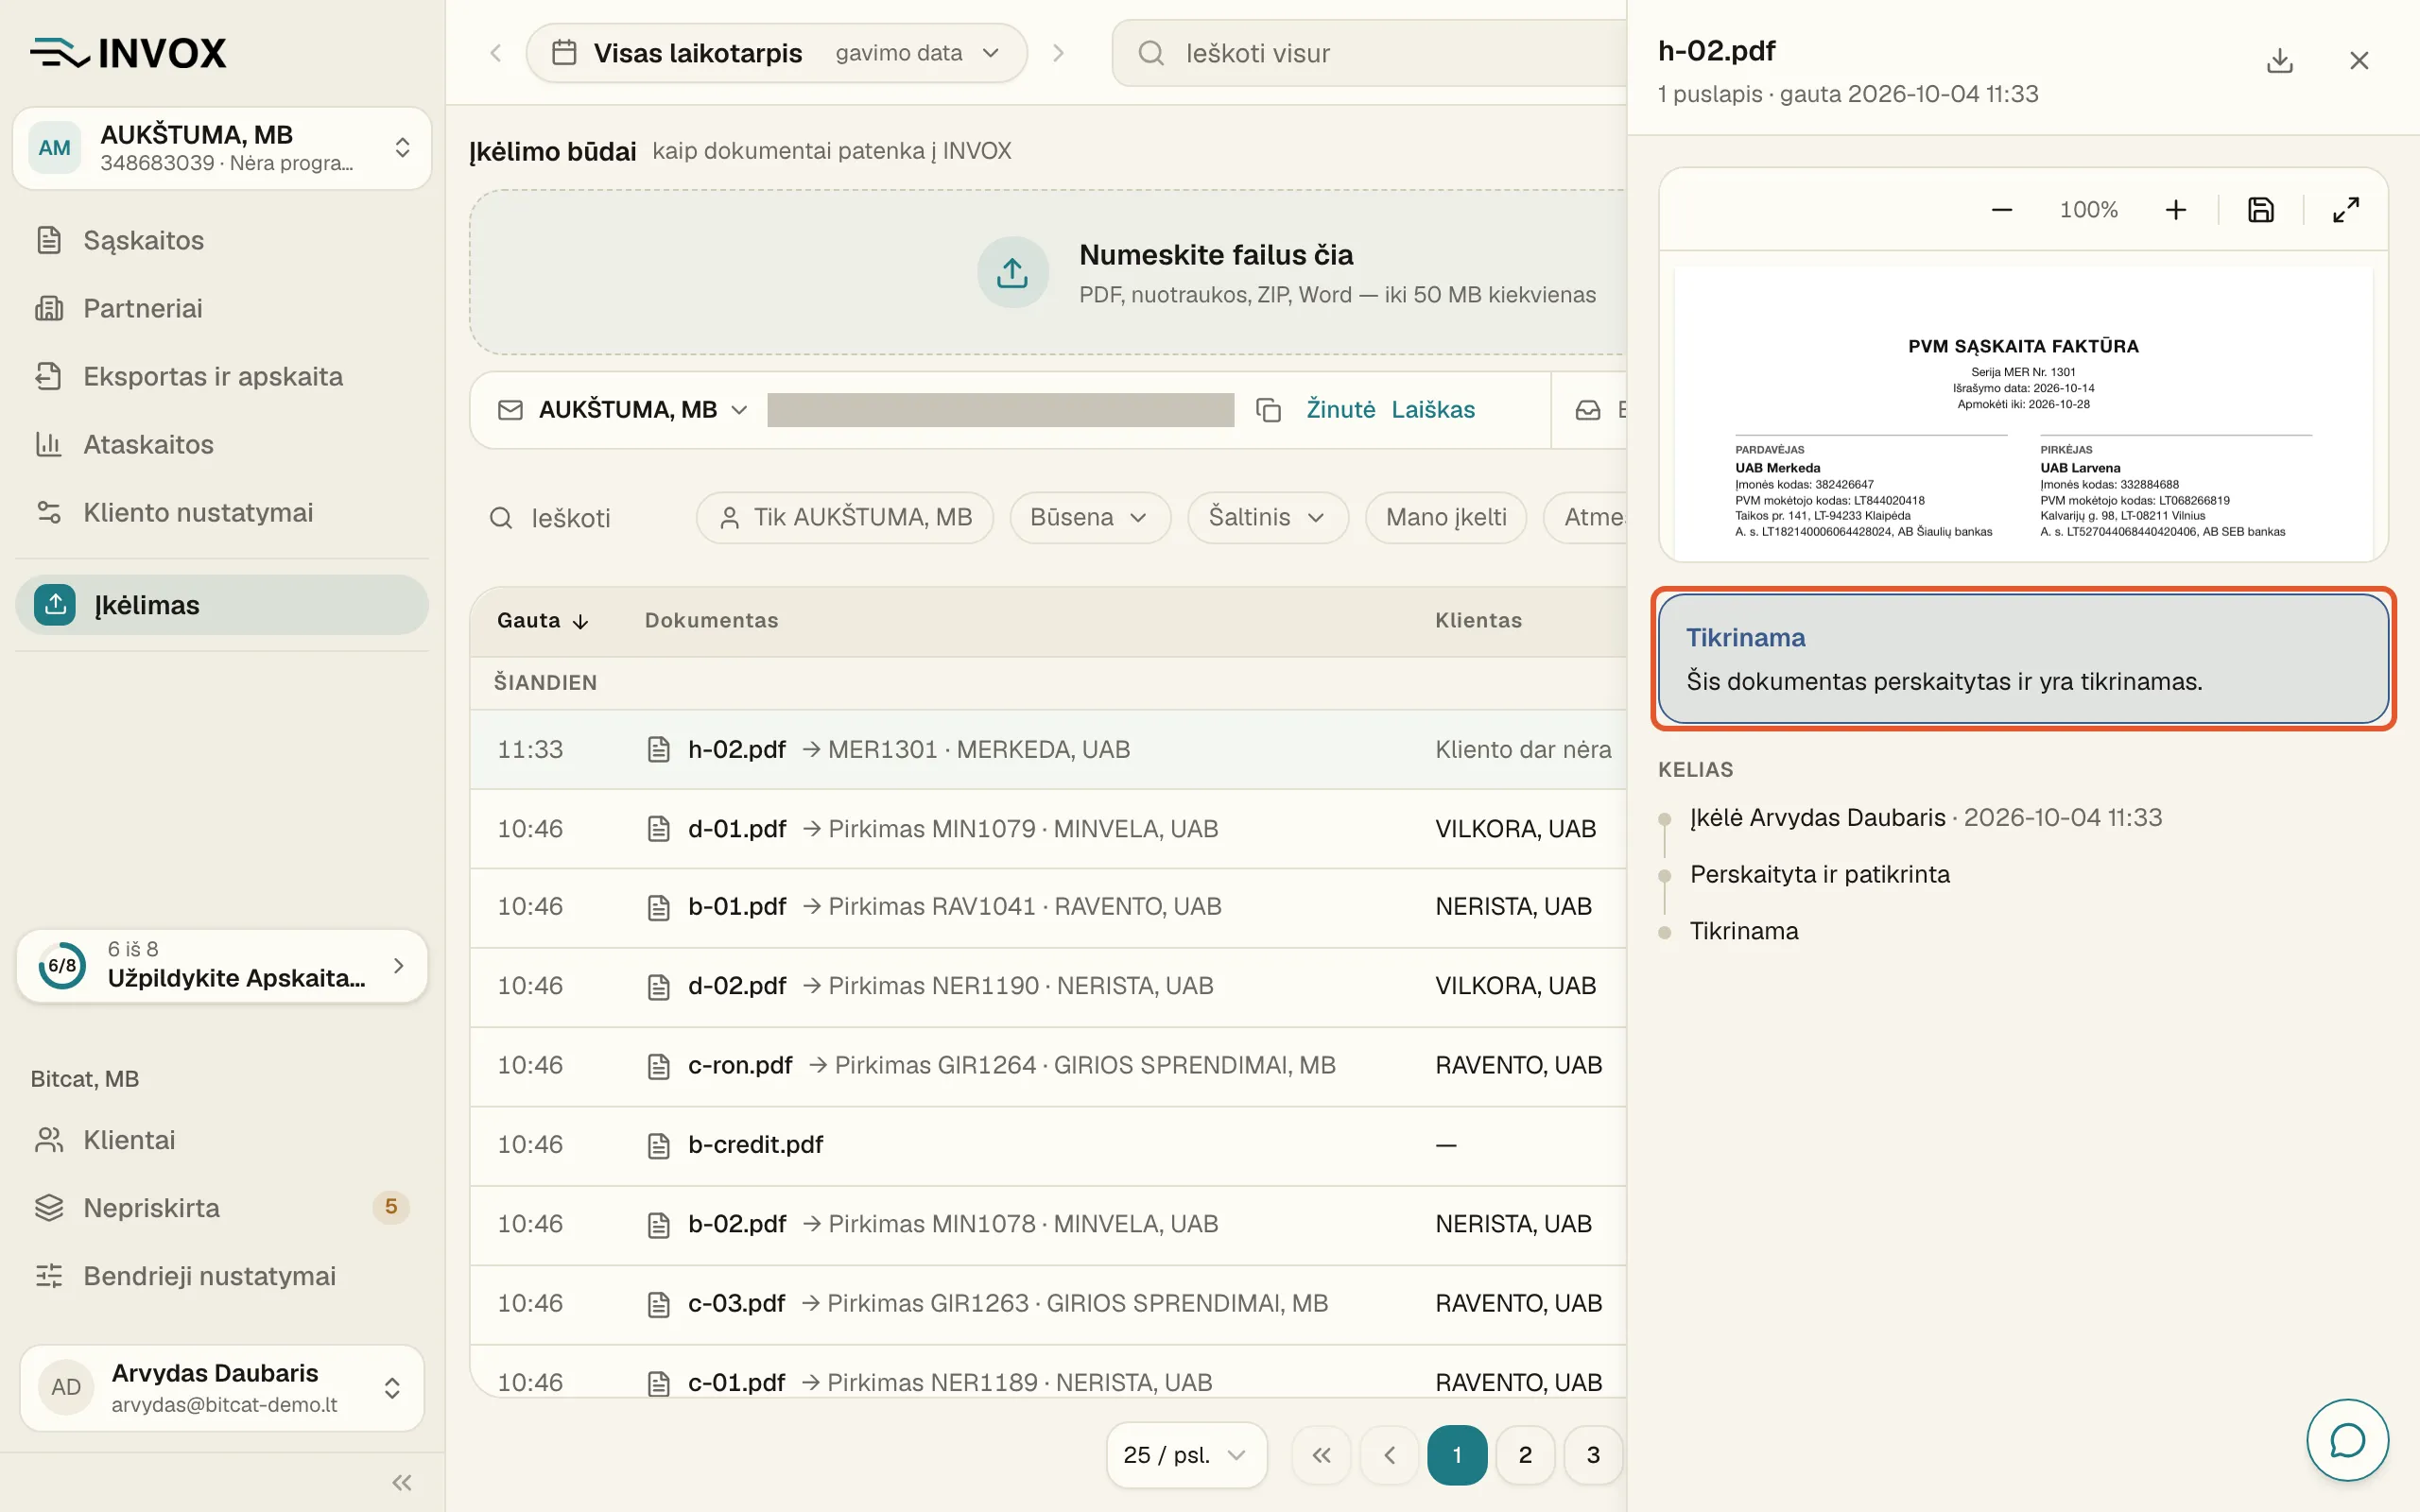Open Klientai under Bitcat, MB

[222, 1140]
